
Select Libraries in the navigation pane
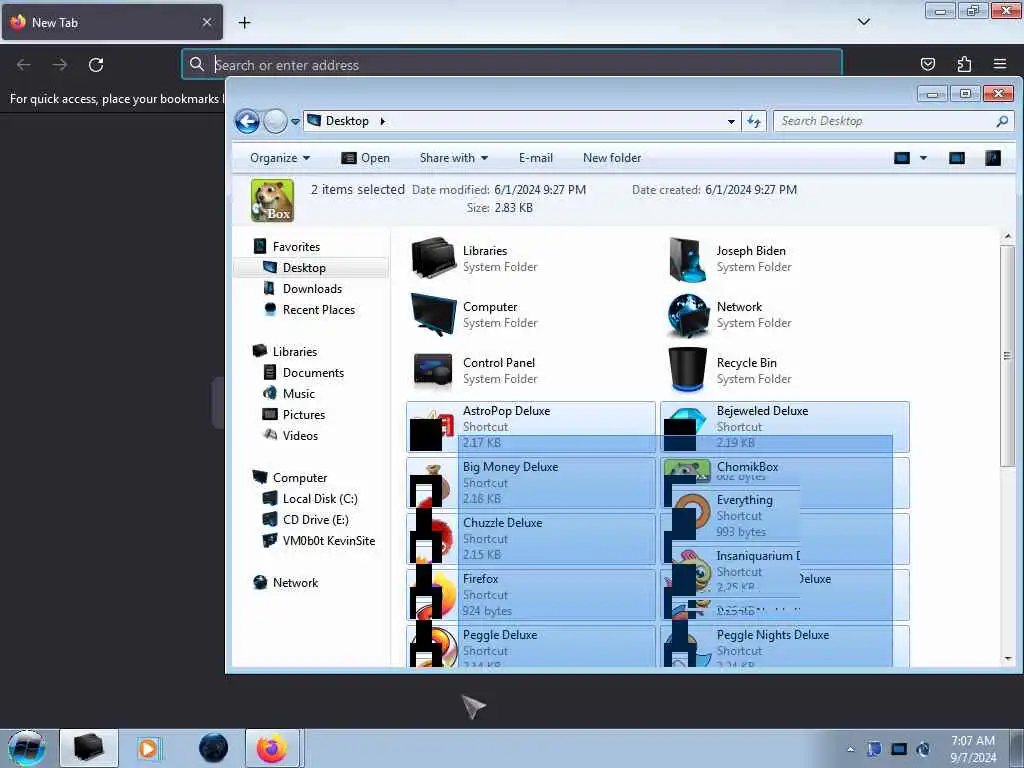coord(295,351)
